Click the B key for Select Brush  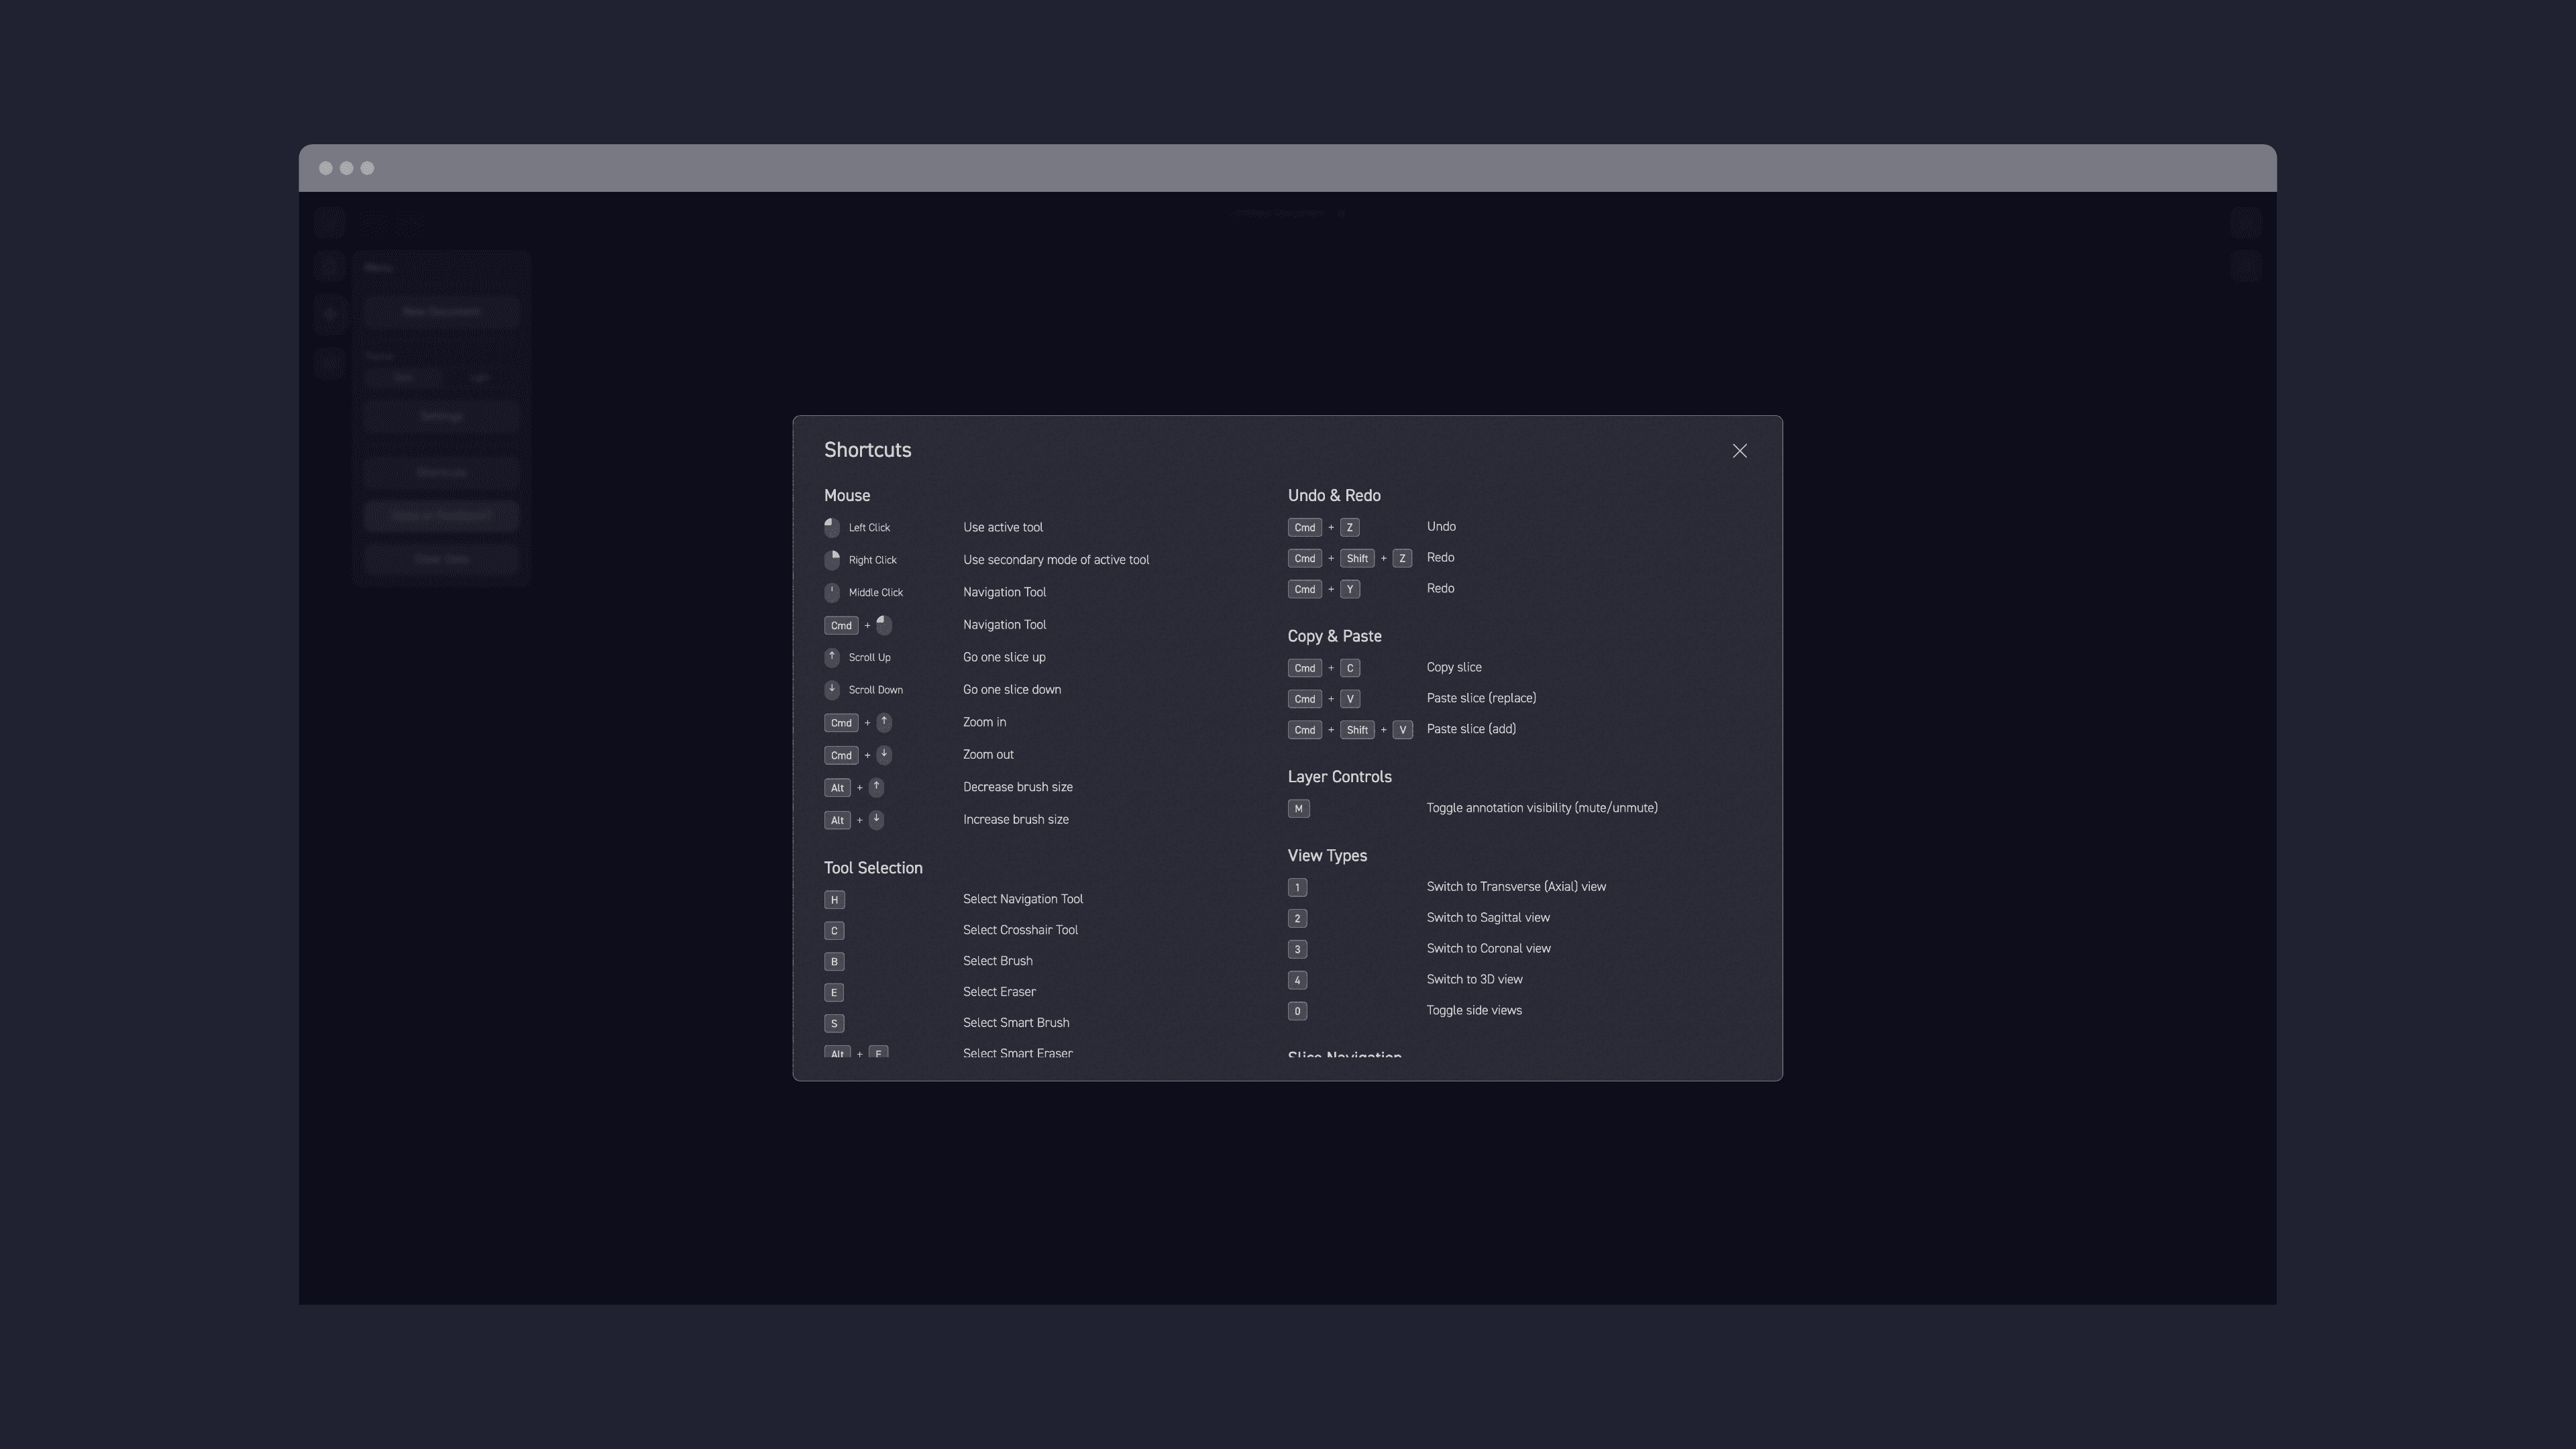[x=834, y=962]
